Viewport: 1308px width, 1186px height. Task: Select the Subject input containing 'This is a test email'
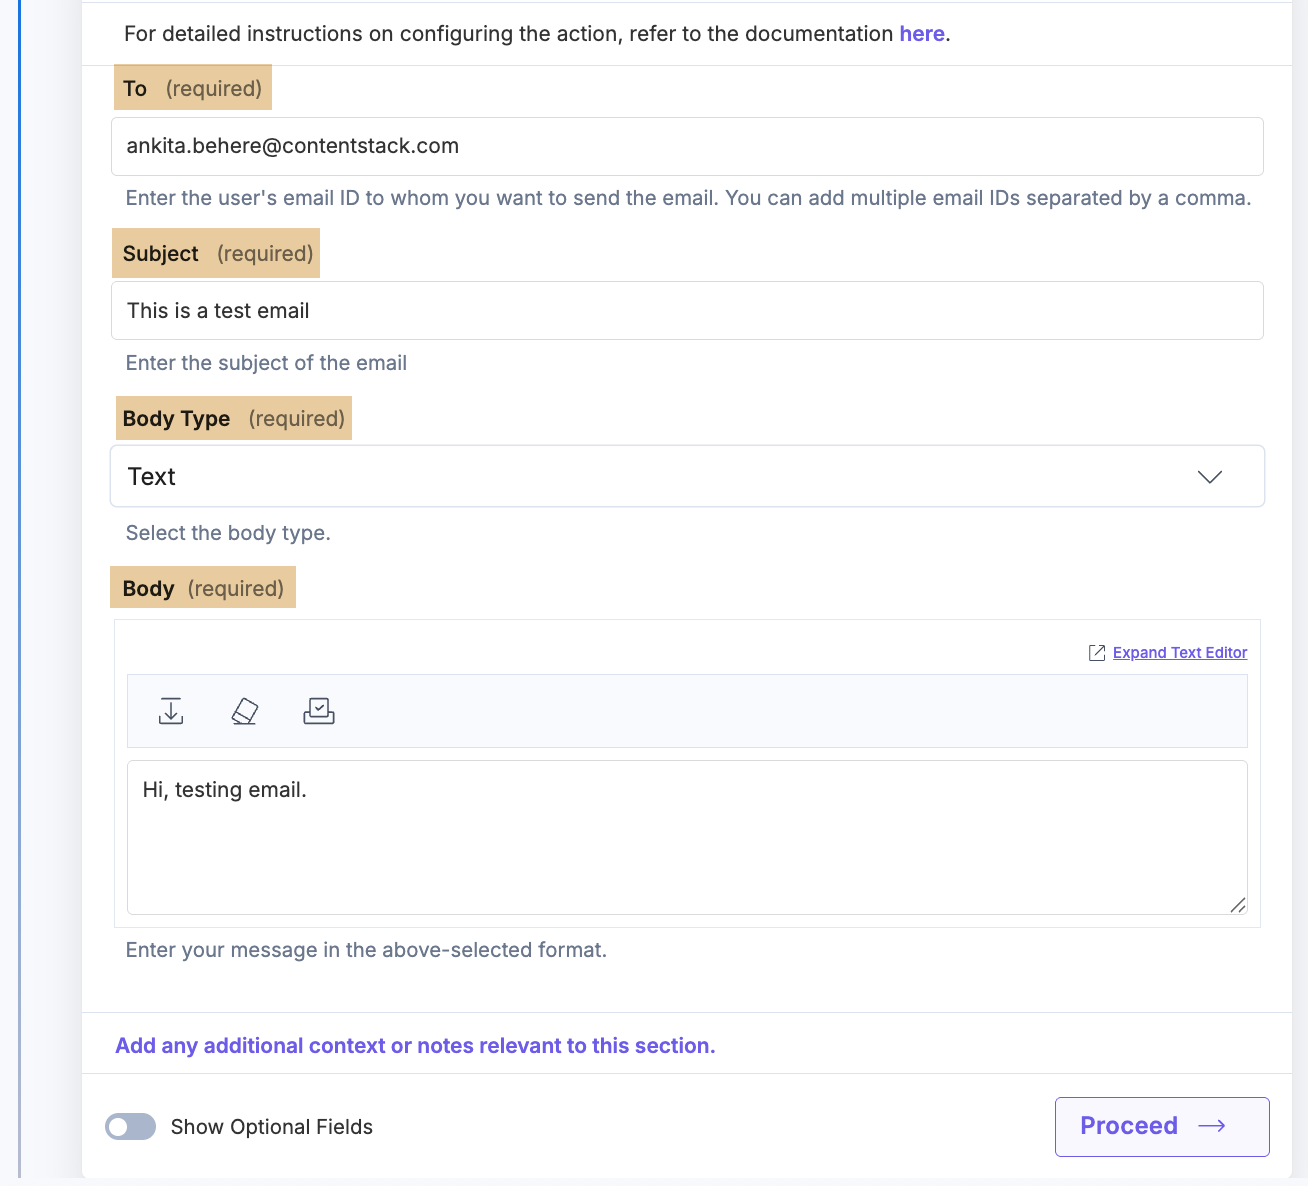tap(687, 310)
